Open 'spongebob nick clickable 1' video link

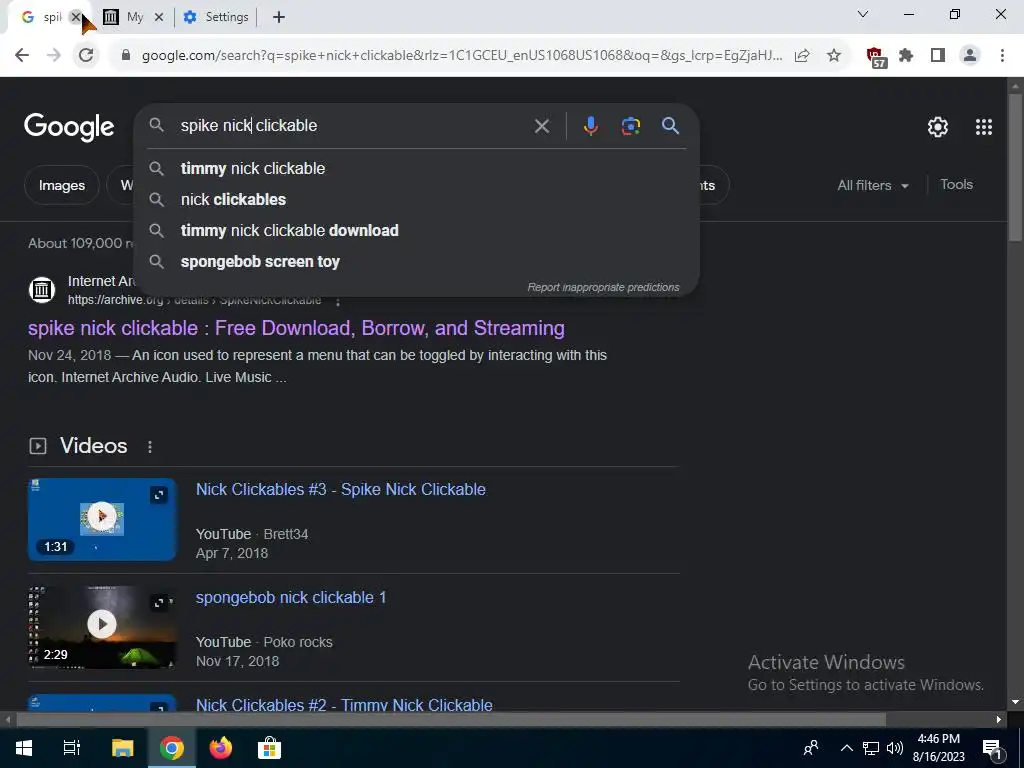tap(291, 598)
